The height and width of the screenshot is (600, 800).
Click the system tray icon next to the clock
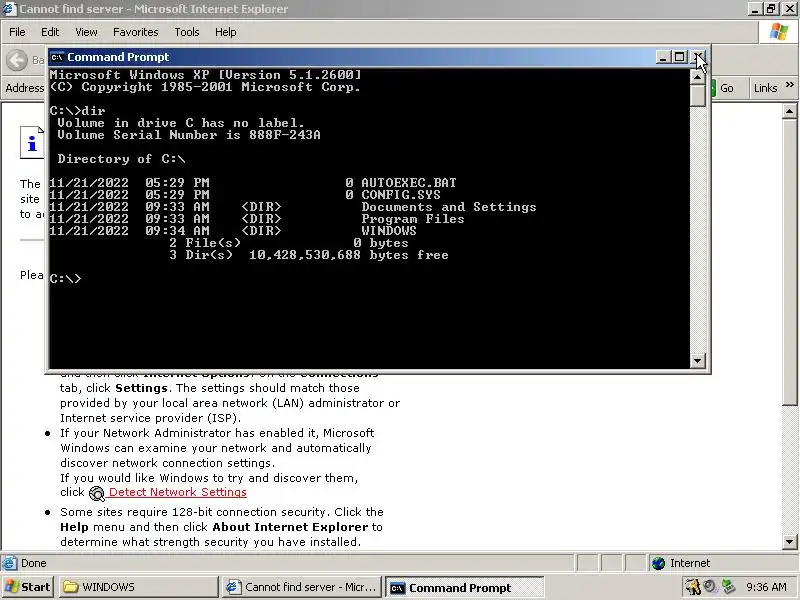[728, 587]
